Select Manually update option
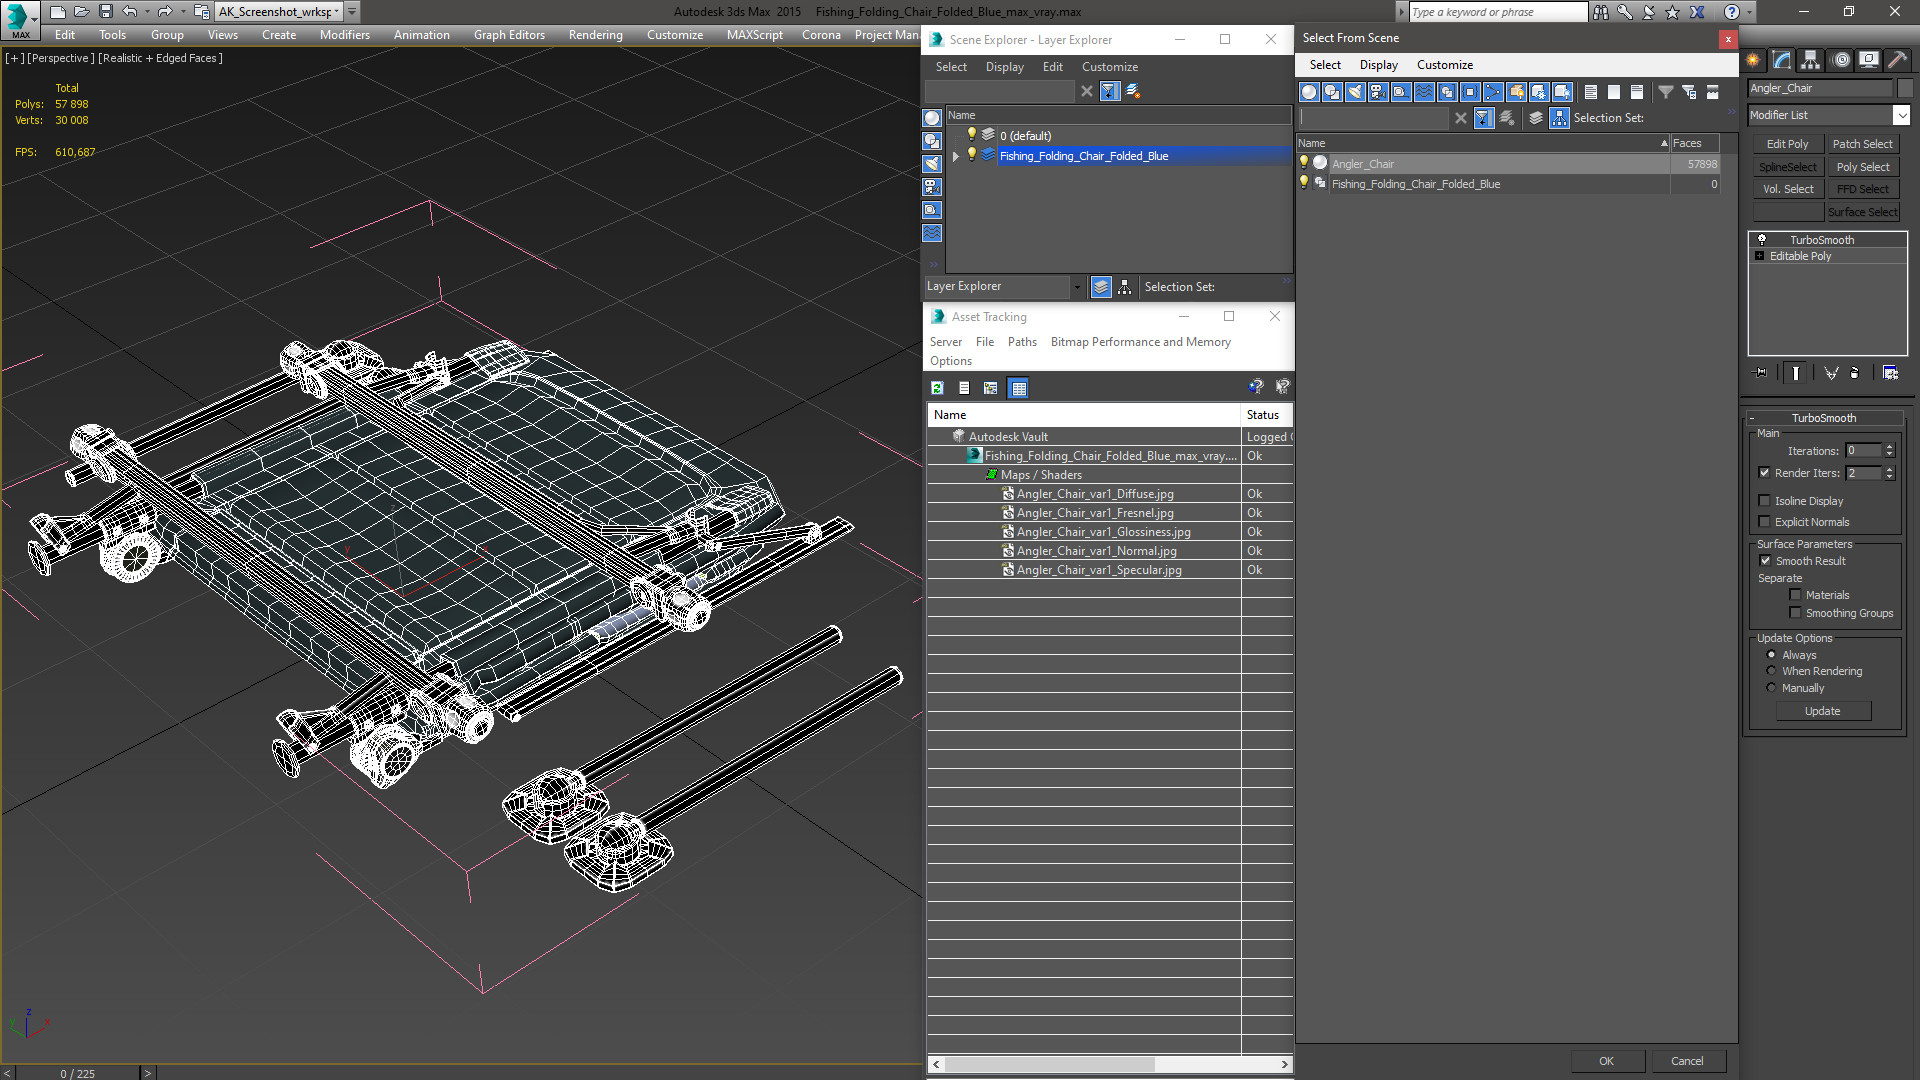1920x1080 pixels. coord(1771,688)
